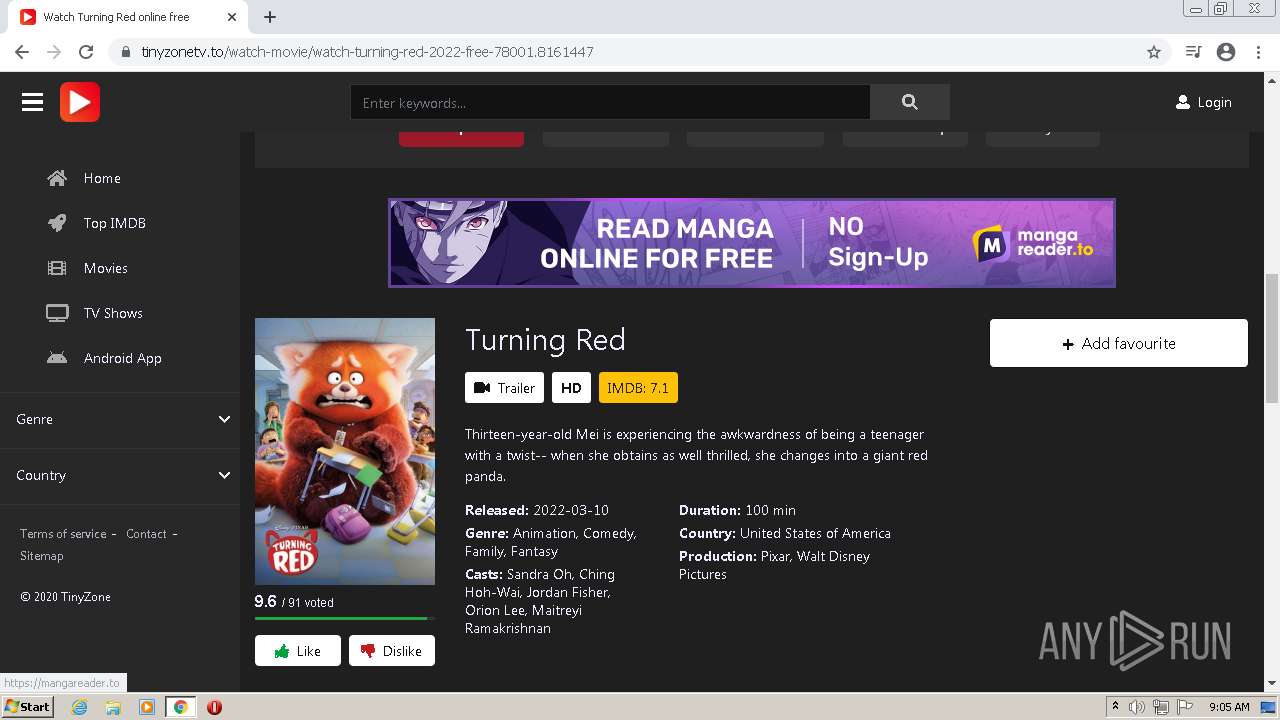
Task: Click the Read Manga banner ad
Action: coord(752,243)
